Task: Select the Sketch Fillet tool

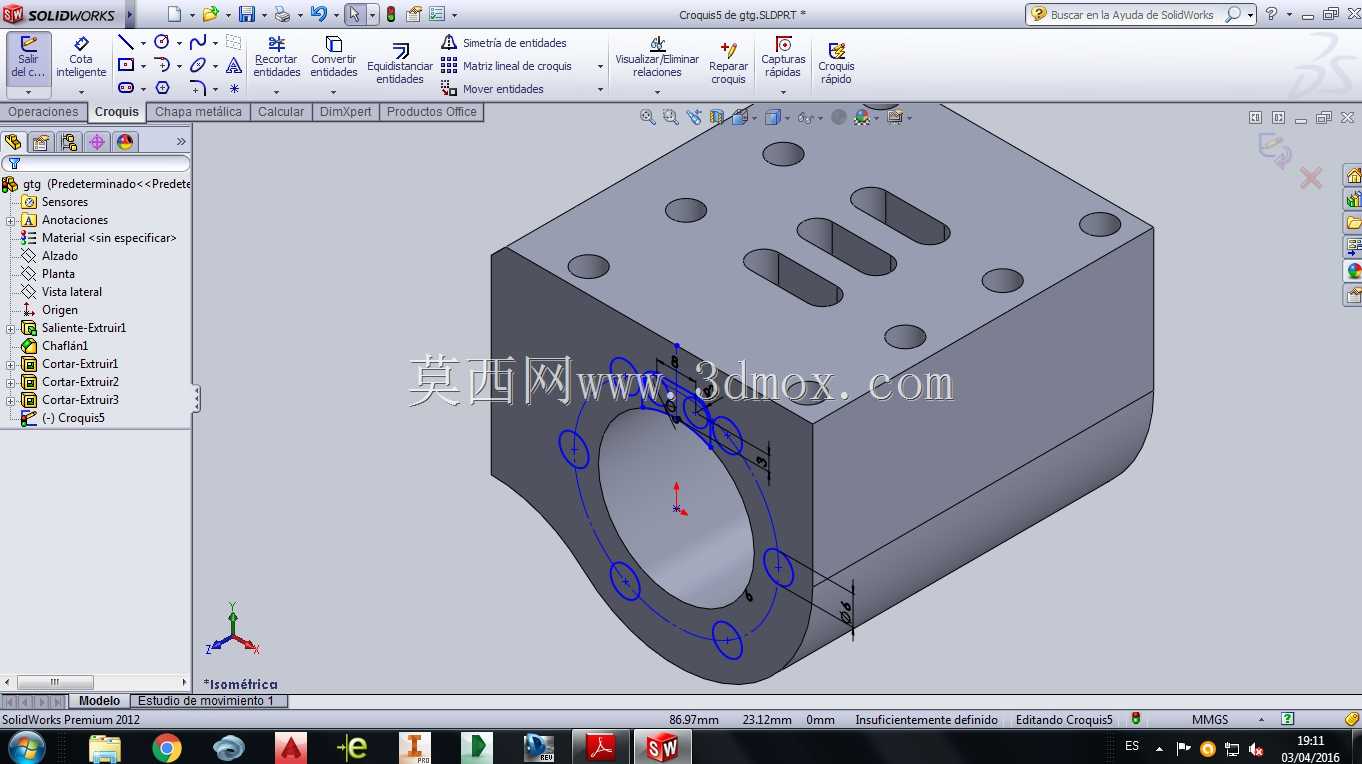Action: [x=198, y=88]
